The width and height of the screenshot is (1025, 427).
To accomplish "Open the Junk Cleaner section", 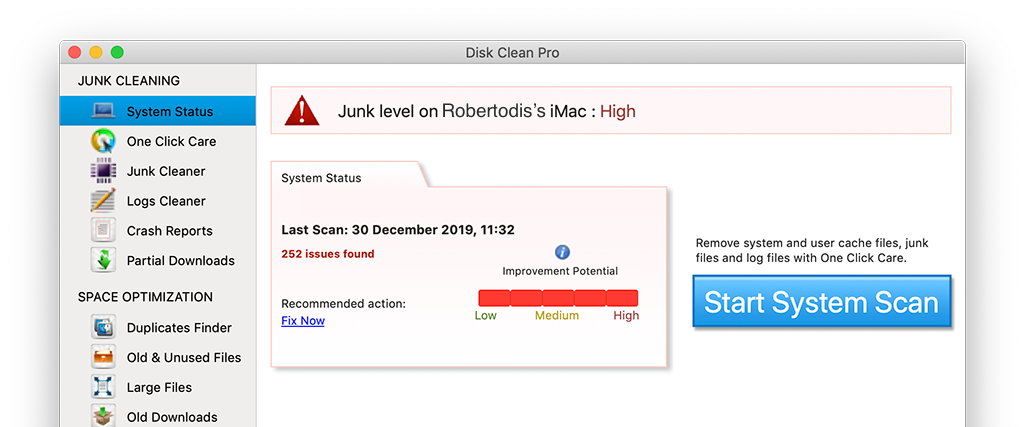I will click(x=158, y=171).
